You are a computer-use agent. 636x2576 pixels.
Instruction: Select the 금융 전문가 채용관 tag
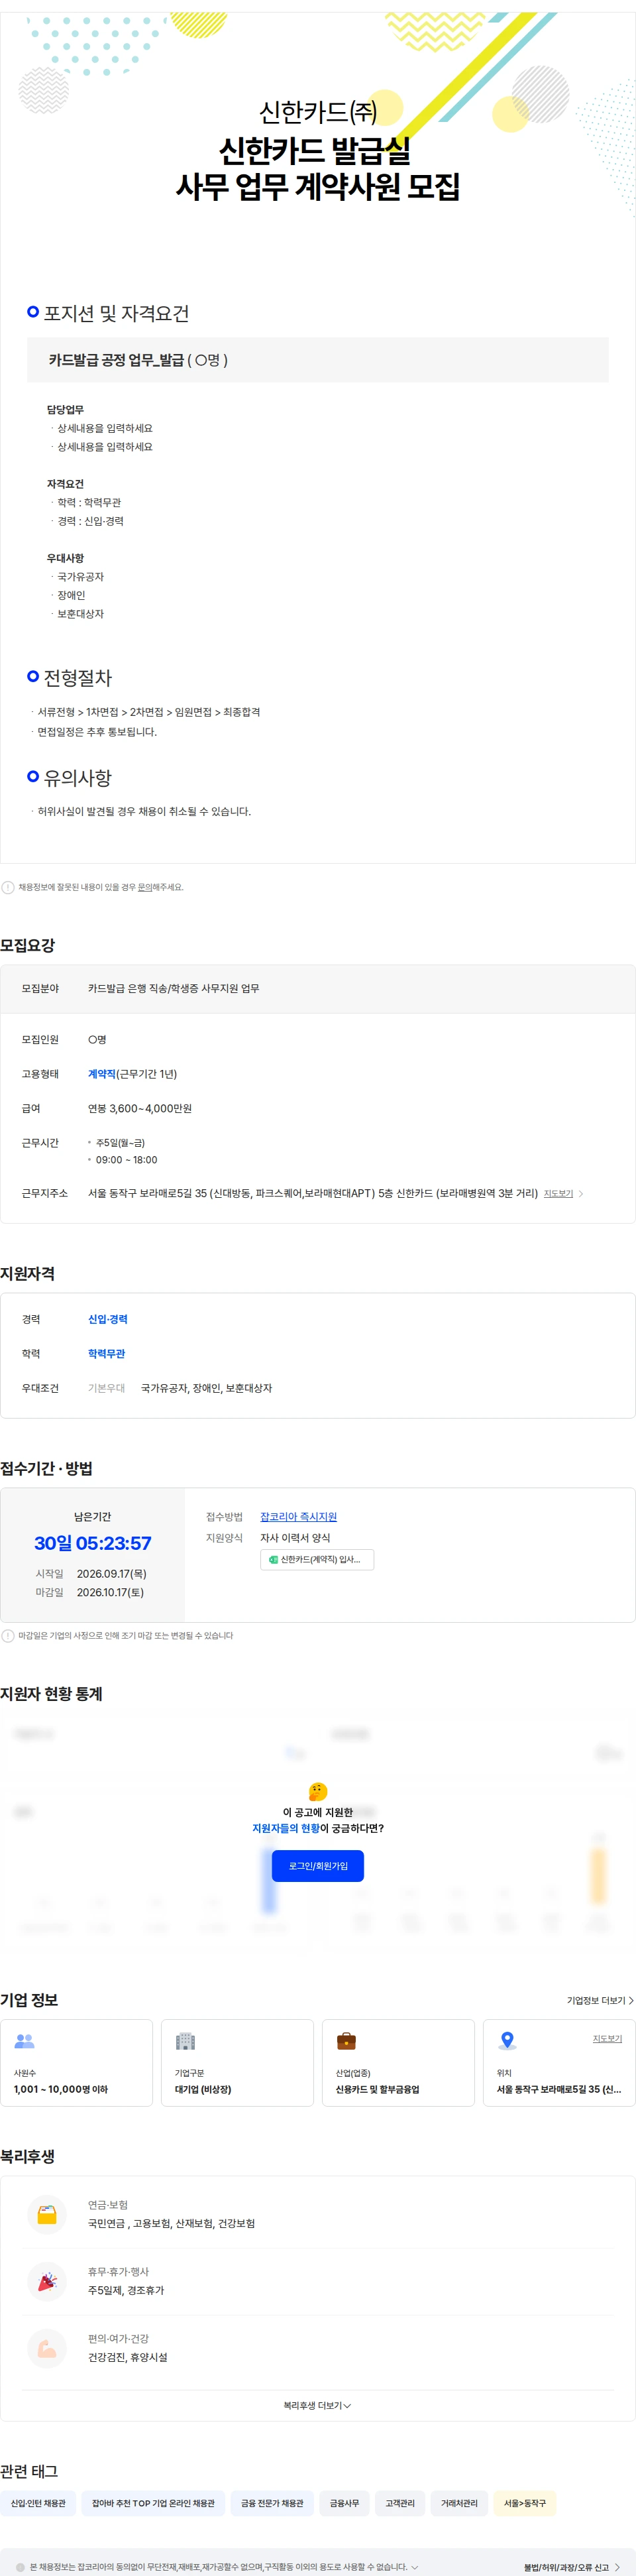(x=272, y=2503)
